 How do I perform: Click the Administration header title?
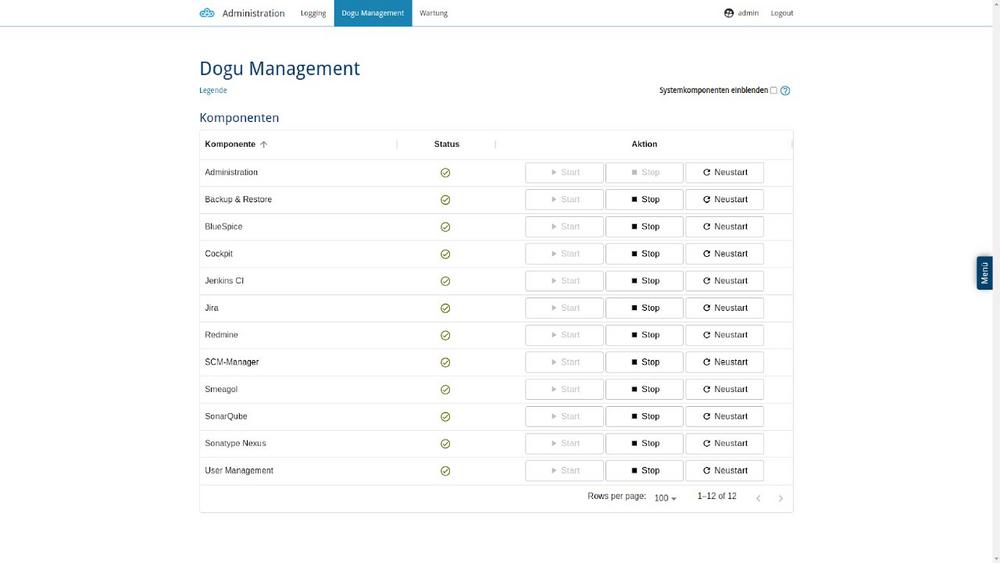coord(253,13)
